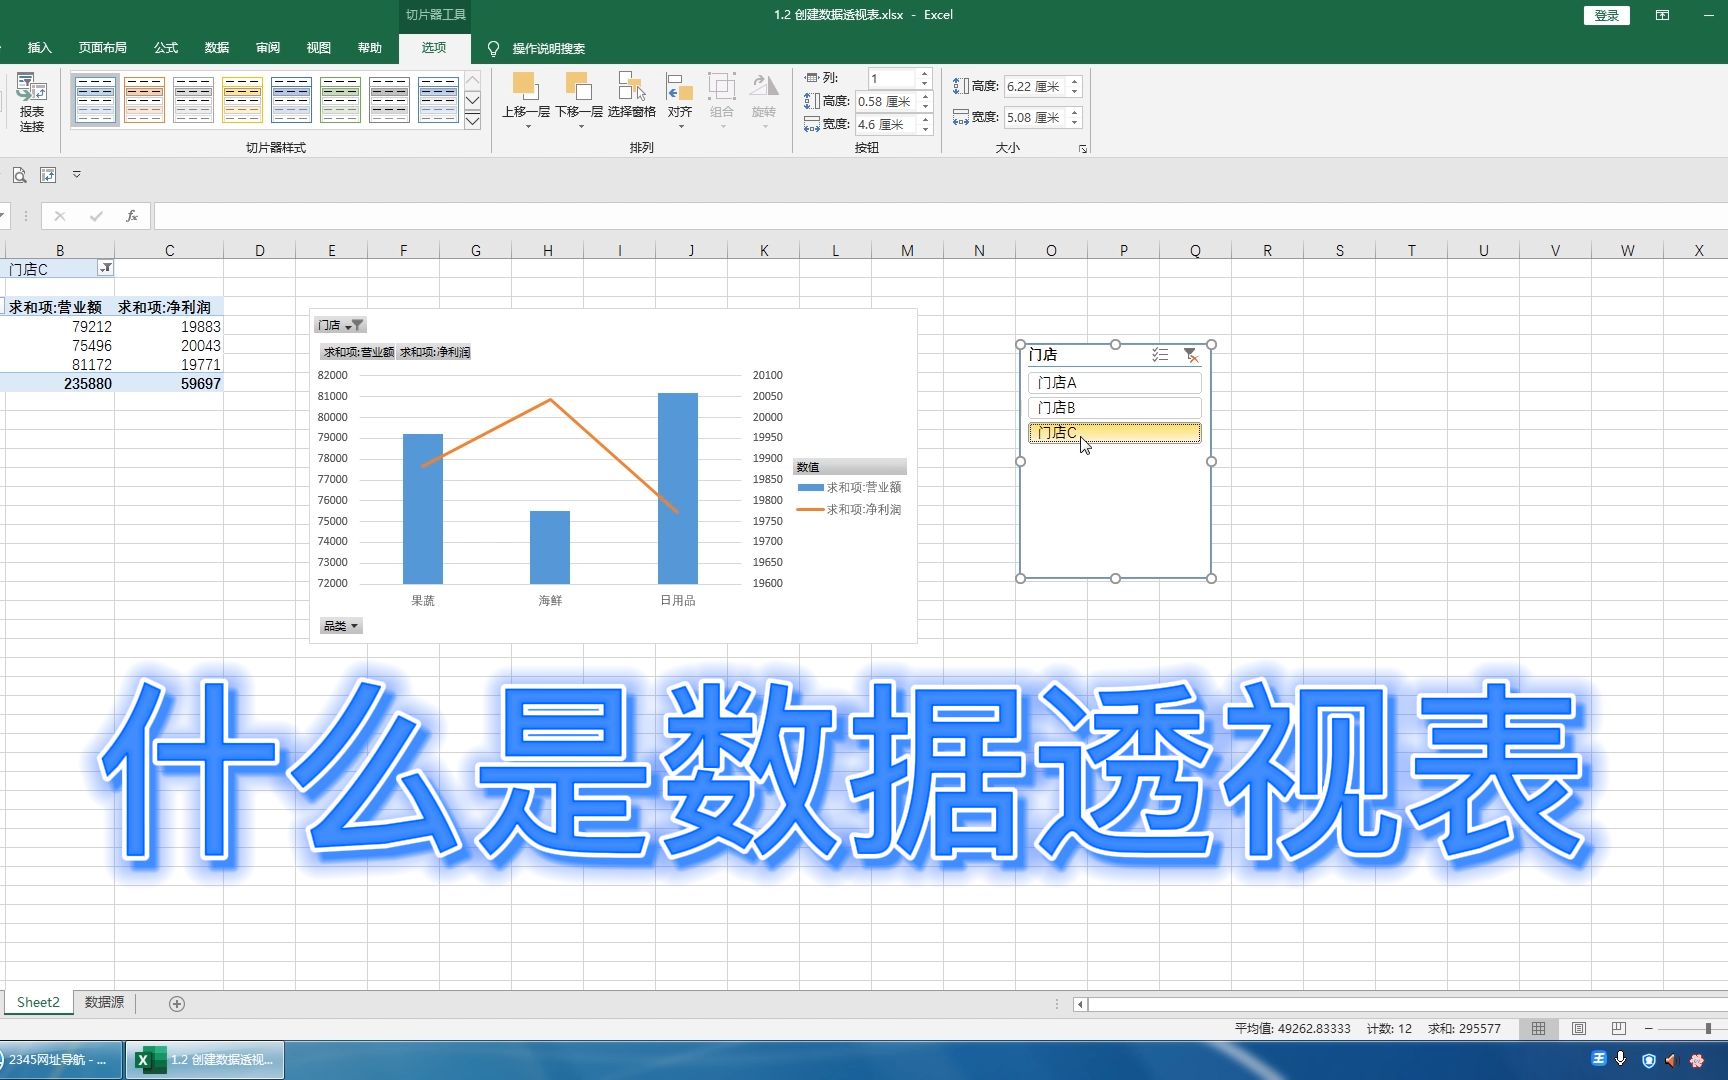
Task: Click the volume icon in system tray
Action: coord(1671,1060)
